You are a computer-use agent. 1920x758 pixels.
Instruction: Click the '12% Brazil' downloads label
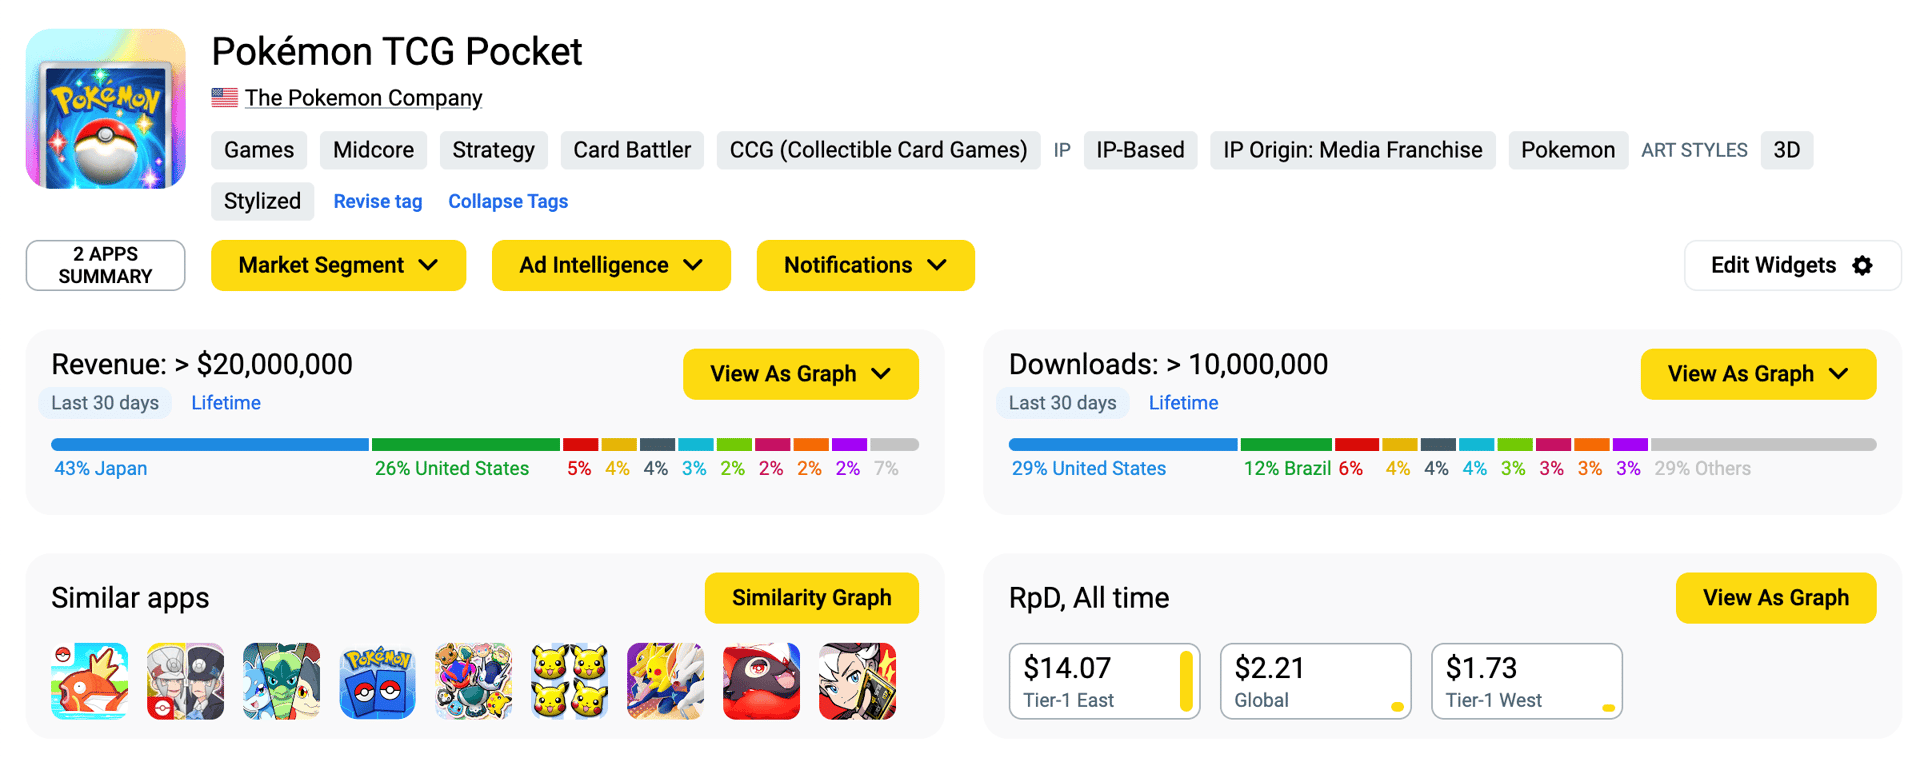[1287, 468]
